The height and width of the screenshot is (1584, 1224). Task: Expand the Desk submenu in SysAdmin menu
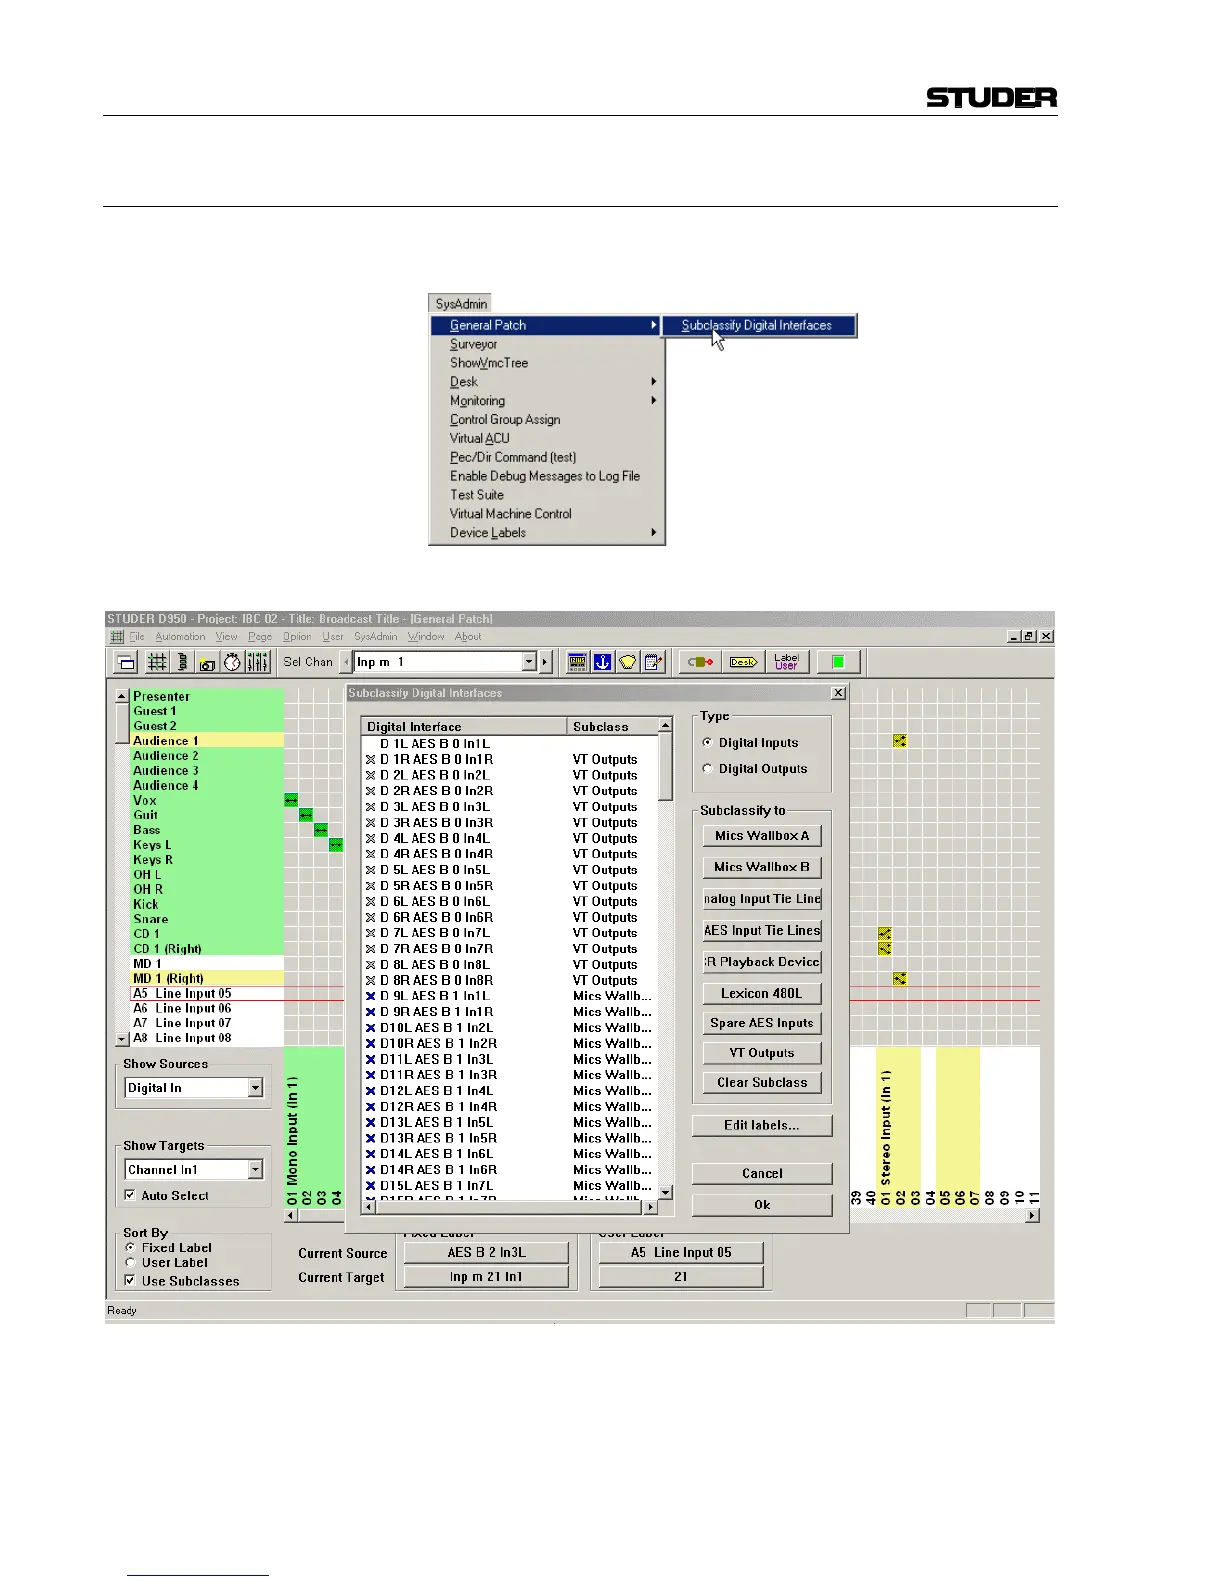[x=653, y=382]
